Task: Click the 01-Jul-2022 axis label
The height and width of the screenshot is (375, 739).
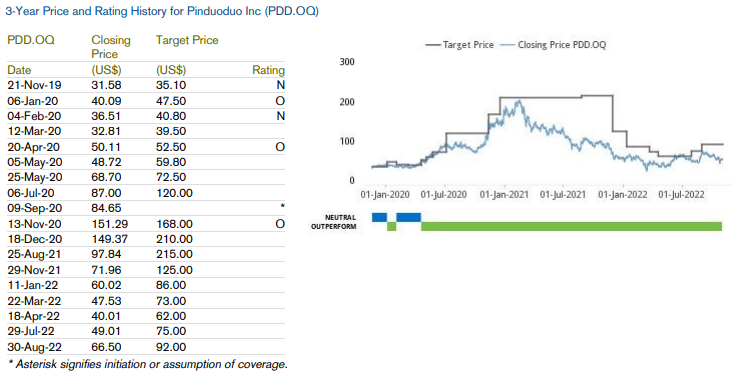Action: coord(681,195)
